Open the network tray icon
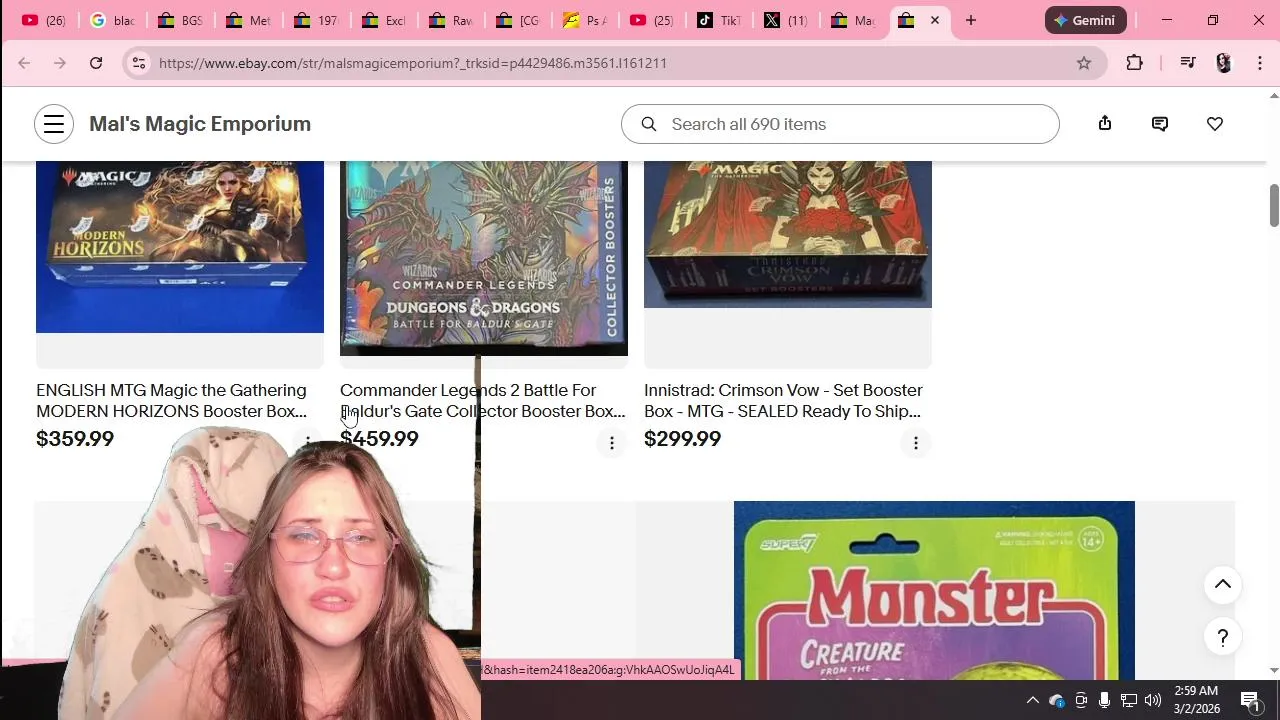The width and height of the screenshot is (1280, 720). [x=1129, y=700]
